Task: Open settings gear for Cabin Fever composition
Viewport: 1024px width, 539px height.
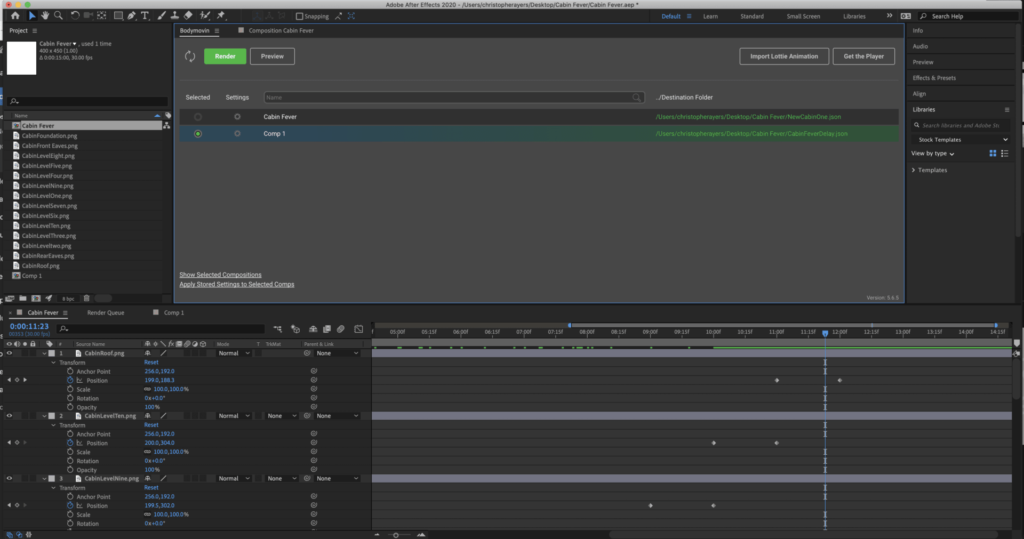Action: click(x=237, y=117)
